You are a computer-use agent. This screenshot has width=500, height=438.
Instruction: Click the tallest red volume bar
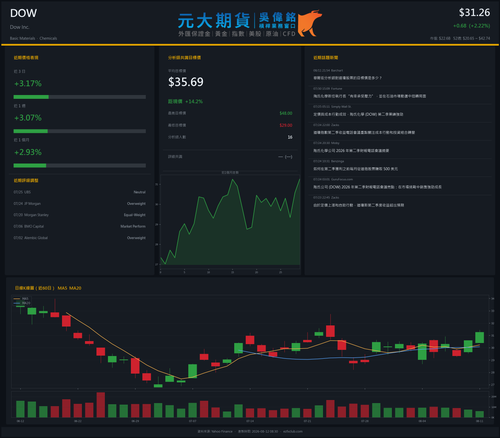pyautogui.click(x=101, y=405)
